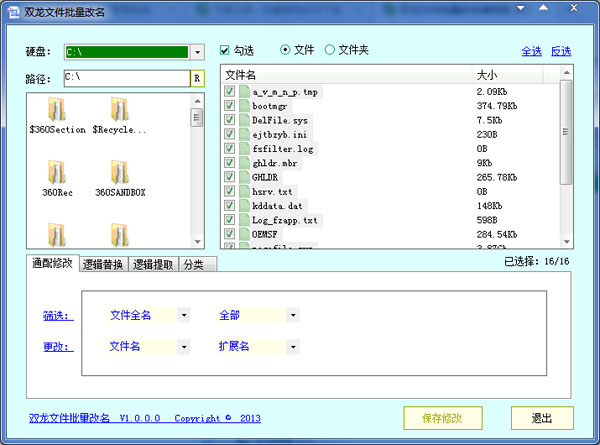Select the 265.78Kb size cell
Viewport: 600px width, 445px height.
[497, 178]
